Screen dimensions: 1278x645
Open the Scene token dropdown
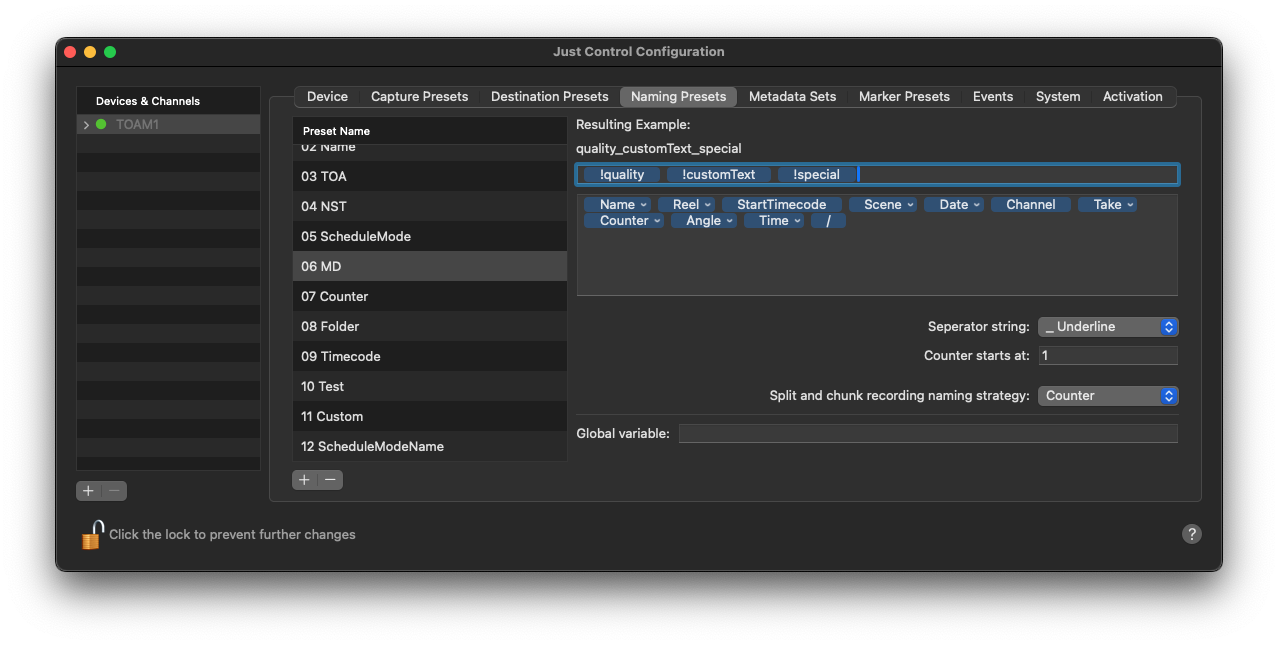pos(883,205)
